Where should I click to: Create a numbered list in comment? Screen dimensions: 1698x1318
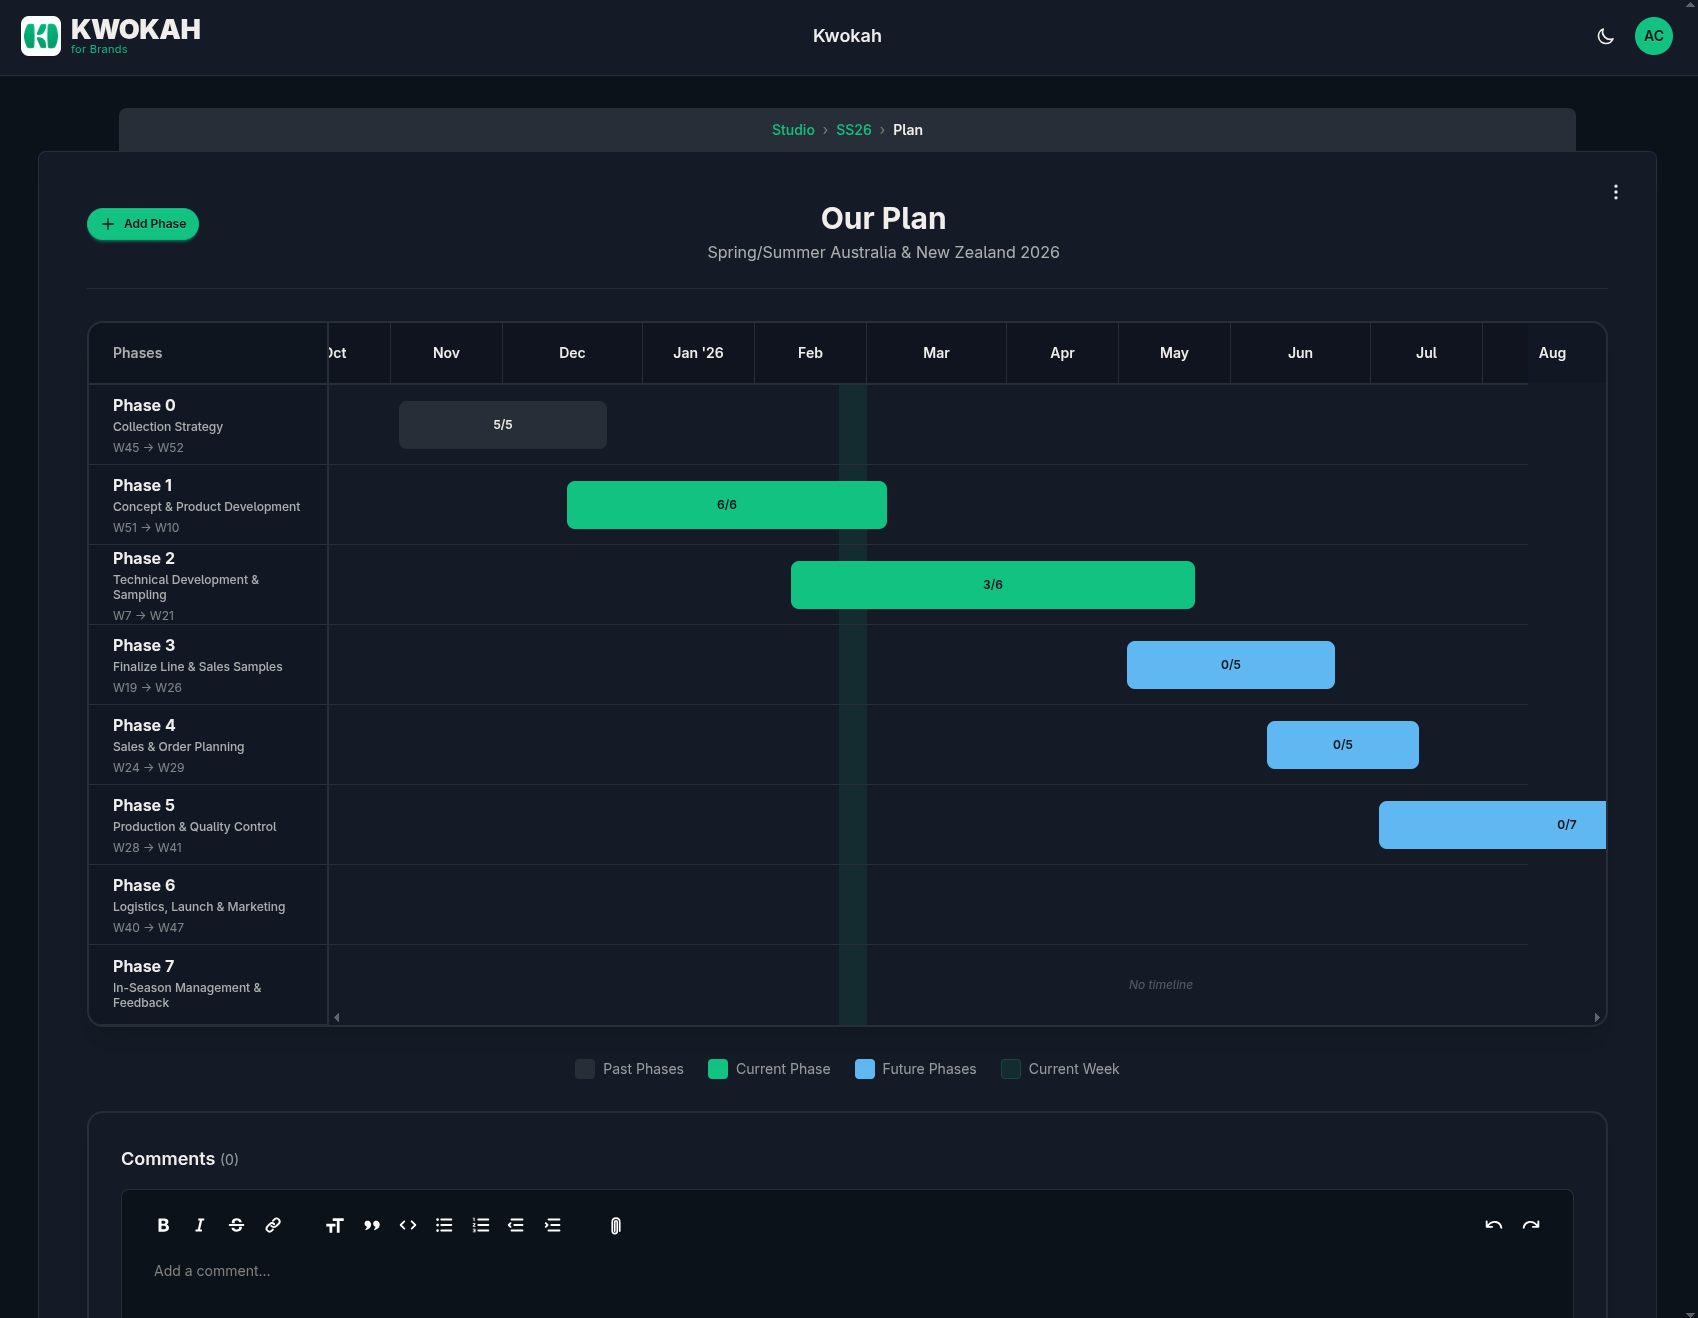tap(481, 1225)
